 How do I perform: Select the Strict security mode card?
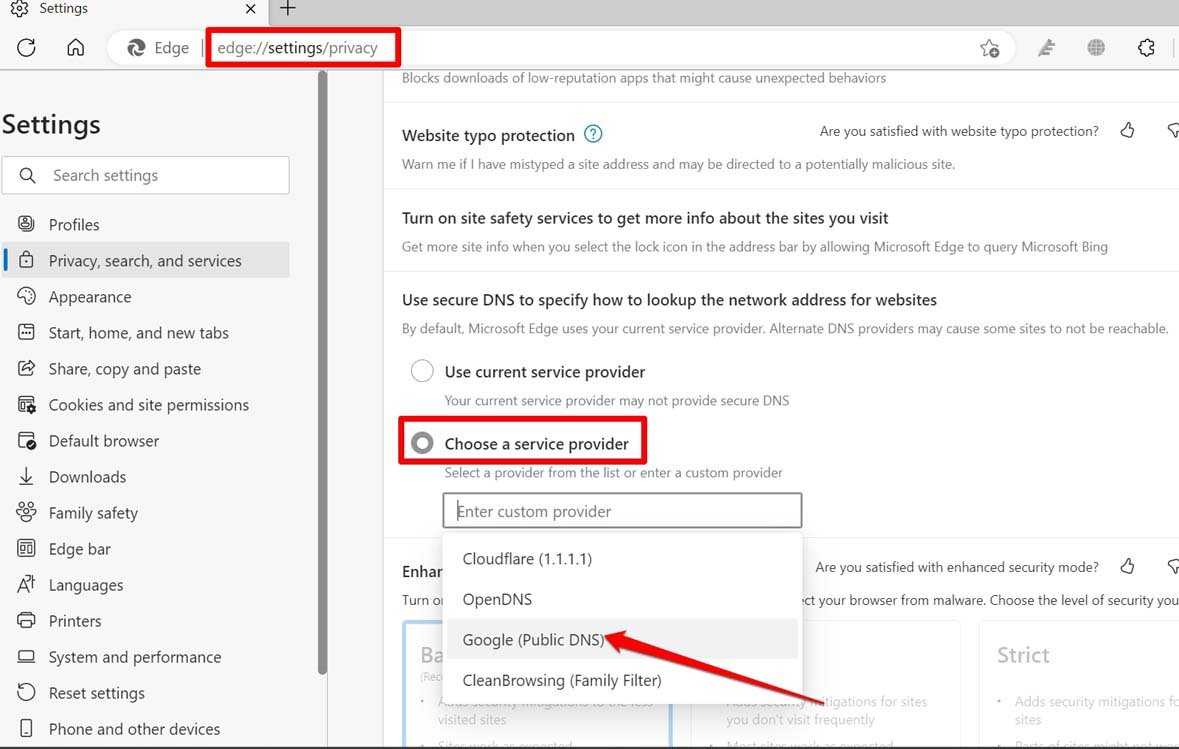(x=1079, y=683)
